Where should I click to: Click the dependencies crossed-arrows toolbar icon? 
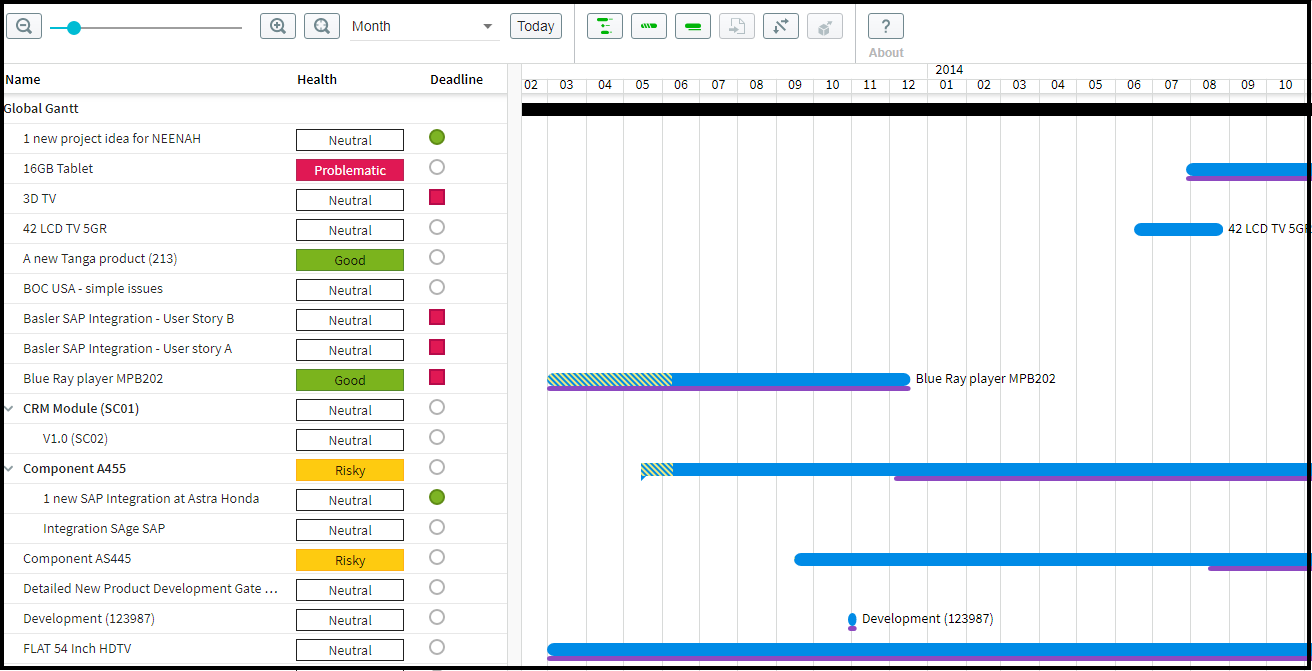click(x=780, y=25)
